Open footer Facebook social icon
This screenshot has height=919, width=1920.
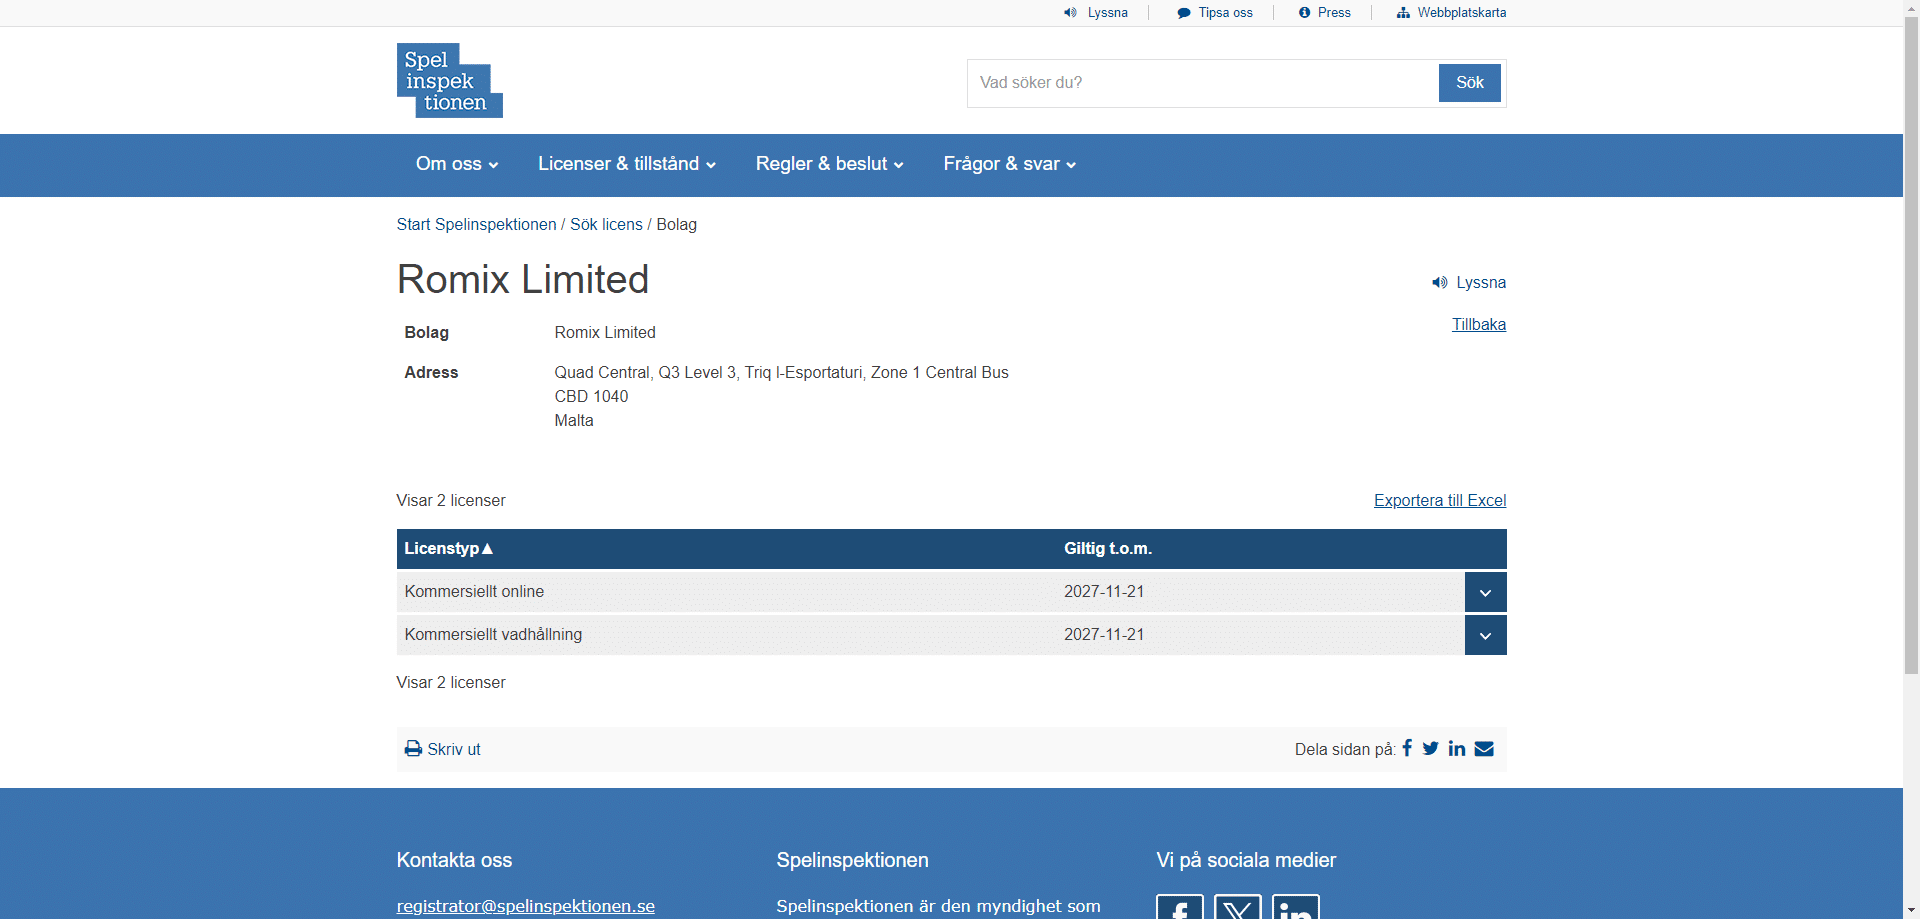[x=1180, y=907]
